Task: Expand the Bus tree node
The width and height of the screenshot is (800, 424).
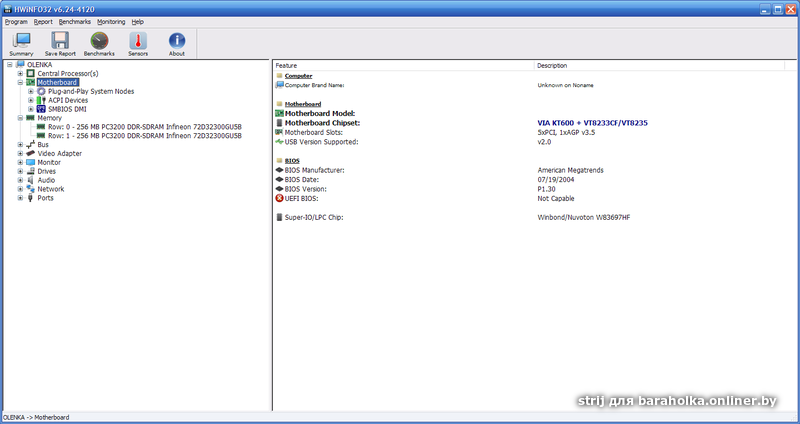Action: [20, 145]
